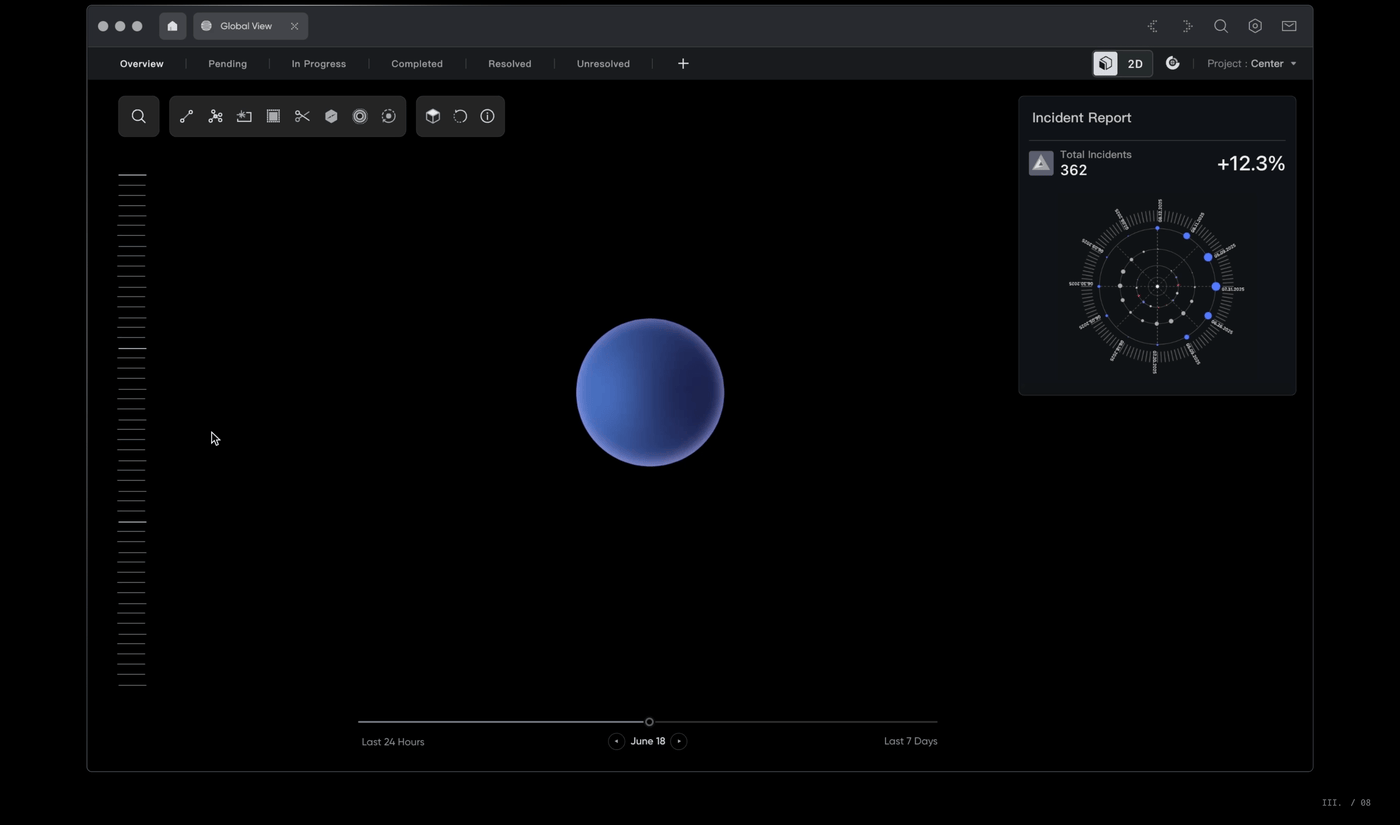Select the marker-in-frame tool
This screenshot has width=1400, height=825.
point(244,116)
